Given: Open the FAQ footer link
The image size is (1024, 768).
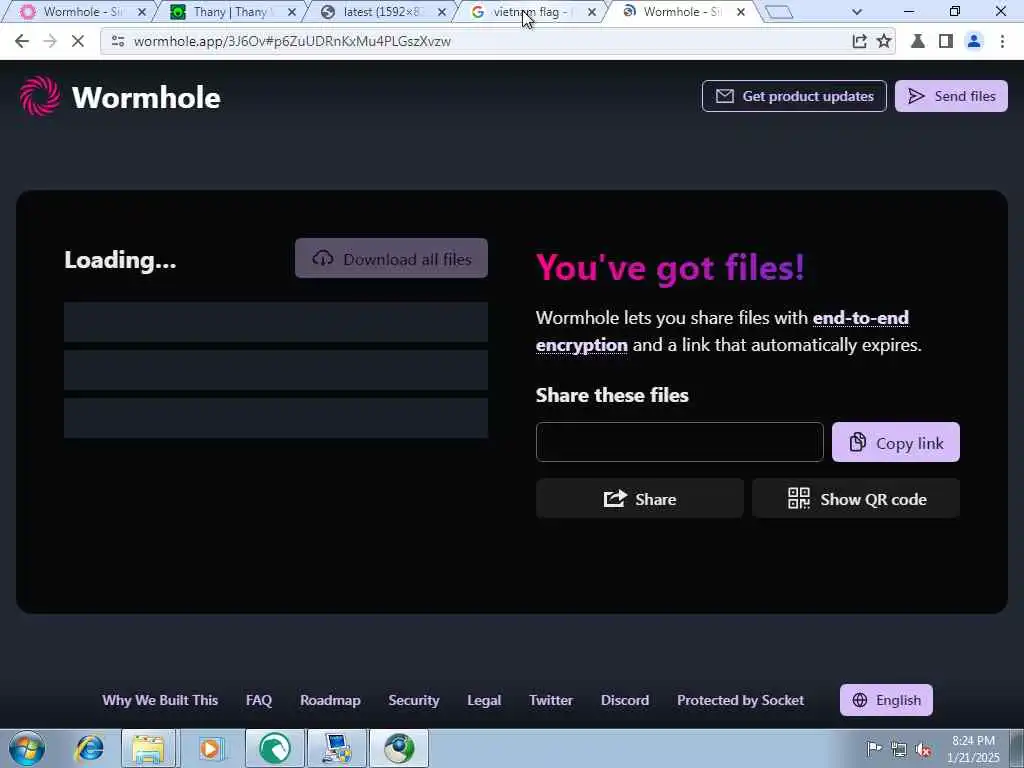Looking at the screenshot, I should point(259,700).
